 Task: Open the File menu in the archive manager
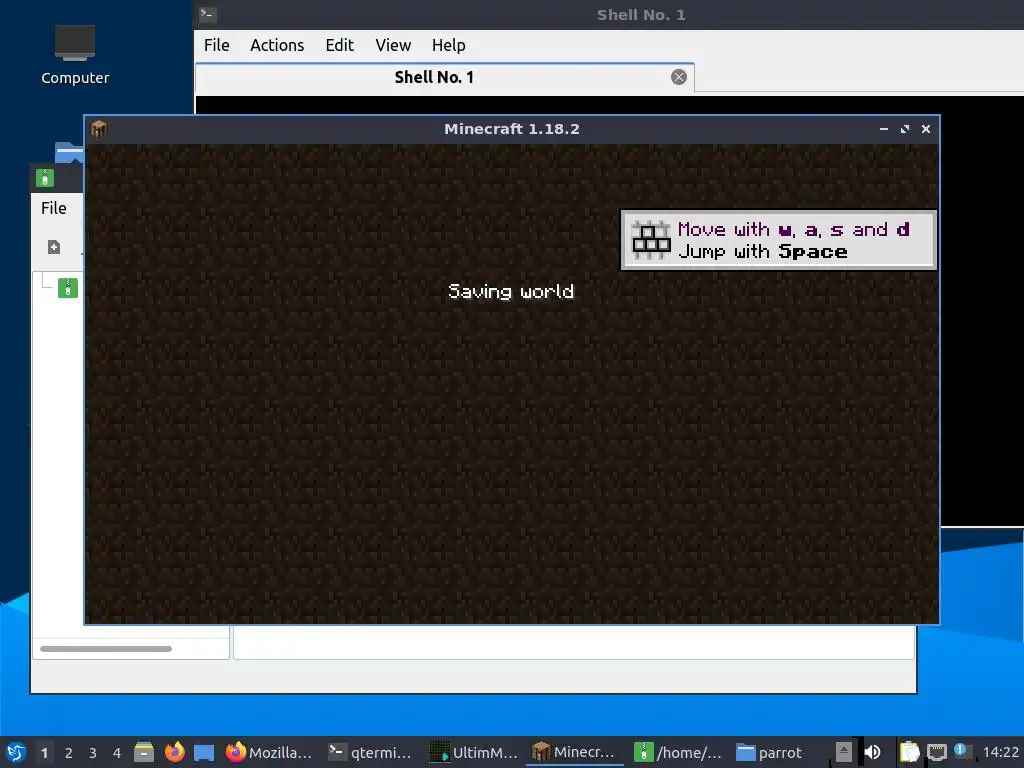(54, 208)
